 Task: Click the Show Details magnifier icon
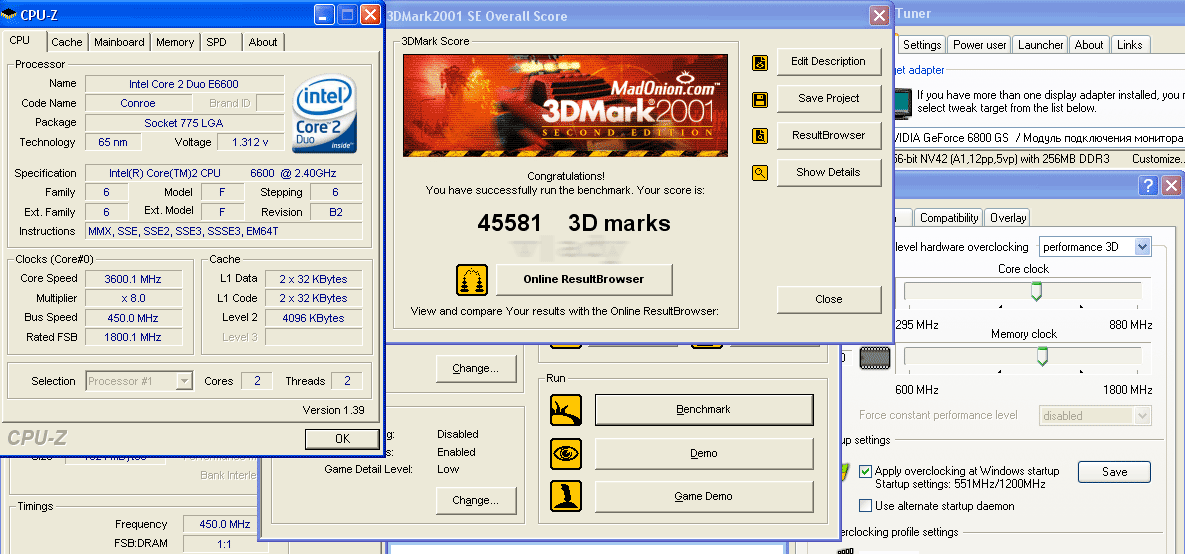[x=760, y=173]
